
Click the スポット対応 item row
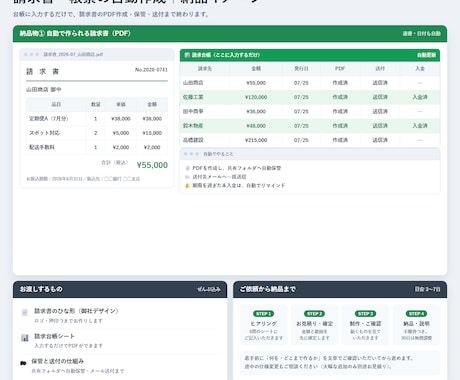(x=97, y=133)
